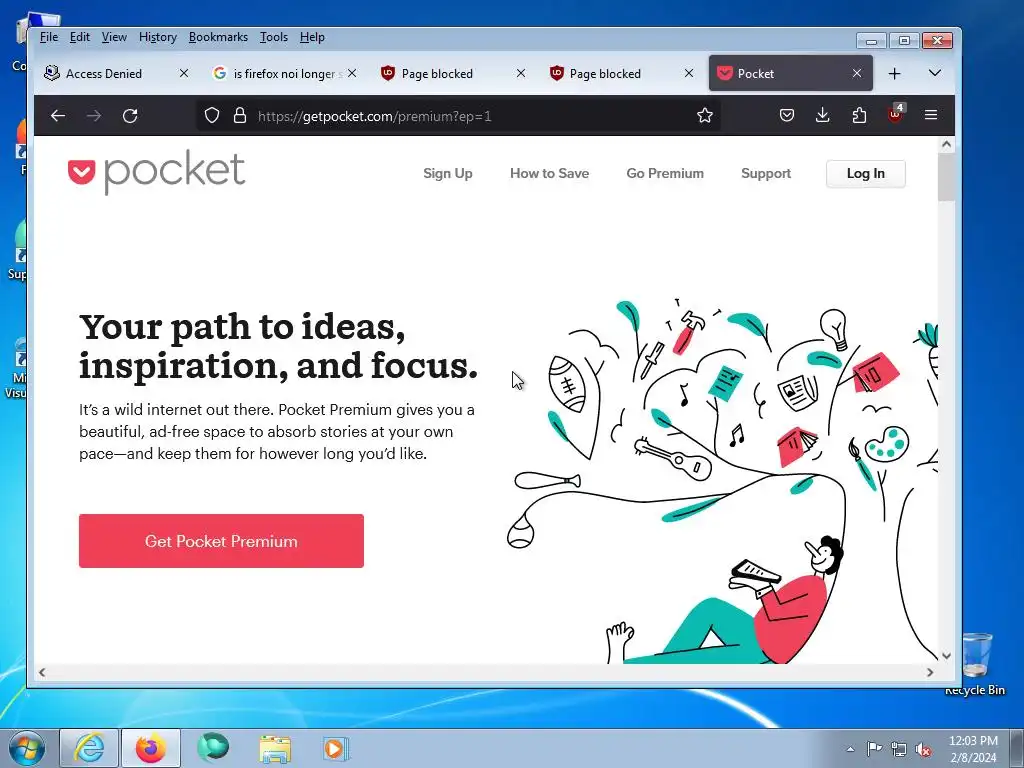Screen dimensions: 1024x768
Task: Click the Pocket logo on the page
Action: [x=157, y=172]
